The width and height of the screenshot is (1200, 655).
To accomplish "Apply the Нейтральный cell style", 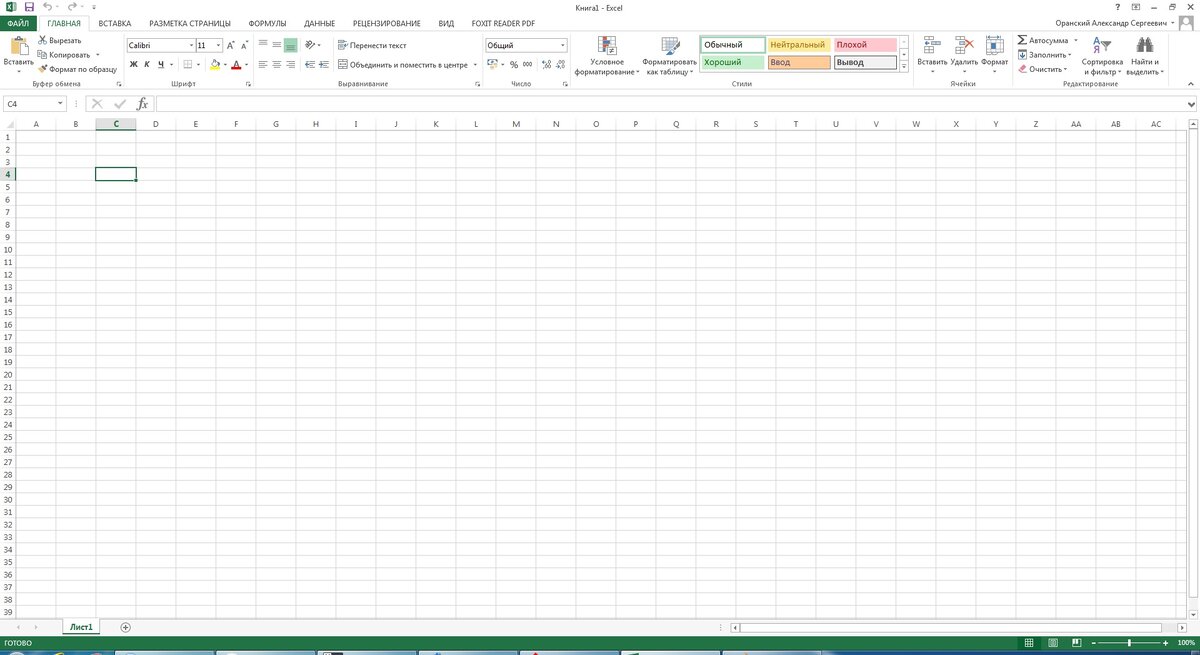I will point(799,45).
